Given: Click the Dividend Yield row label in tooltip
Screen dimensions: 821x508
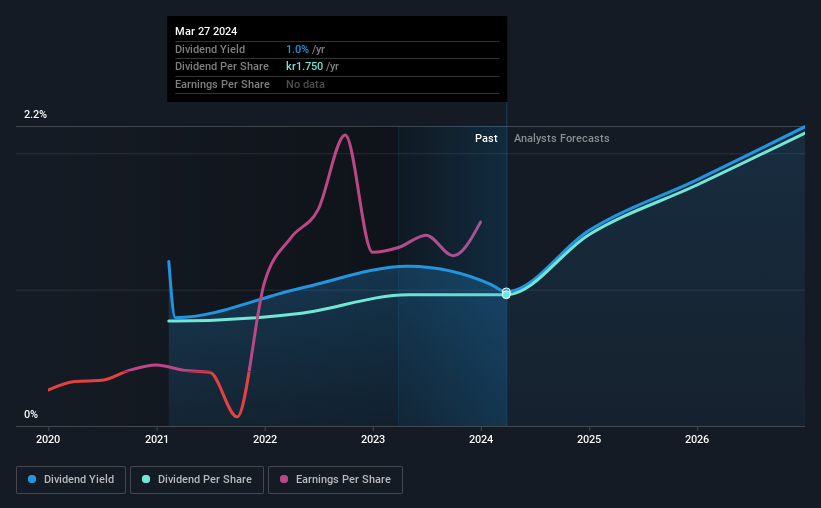Looking at the screenshot, I should pos(210,49).
